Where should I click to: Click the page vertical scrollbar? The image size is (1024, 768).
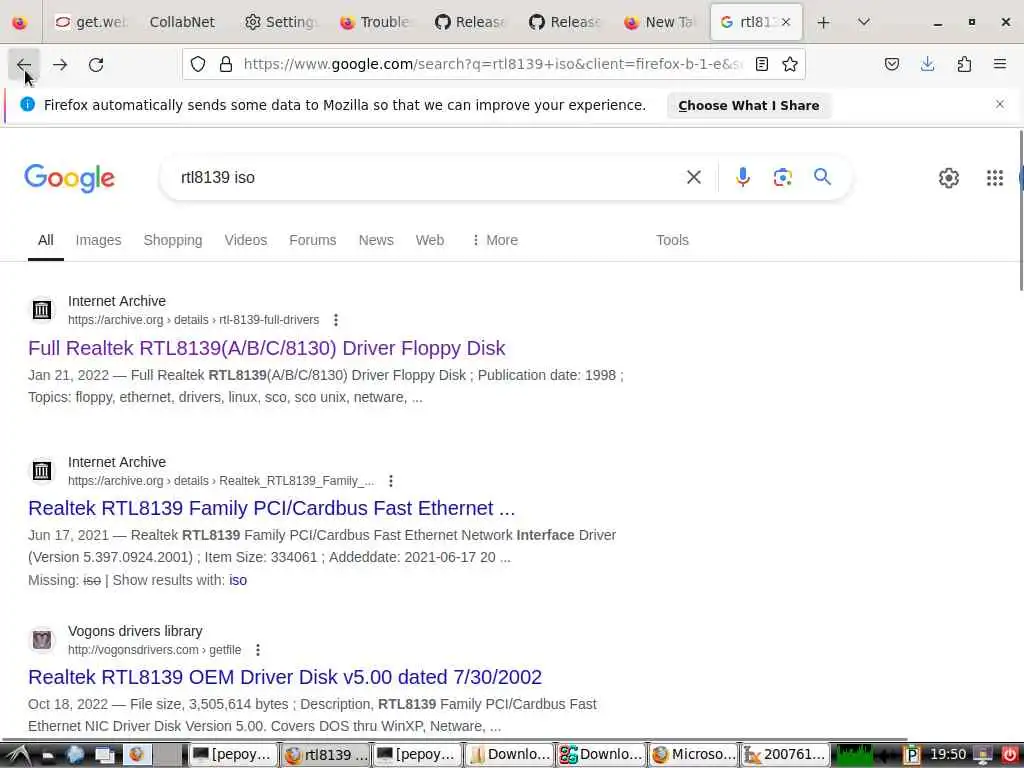[1020, 210]
